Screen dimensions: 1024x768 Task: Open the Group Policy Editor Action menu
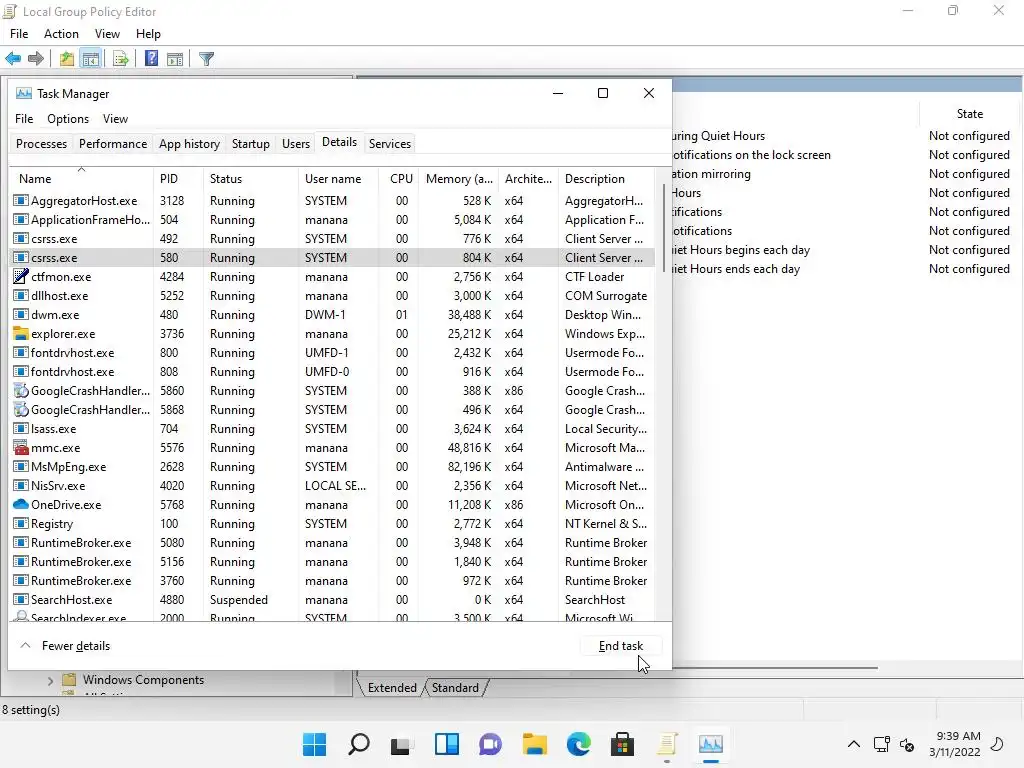(61, 34)
